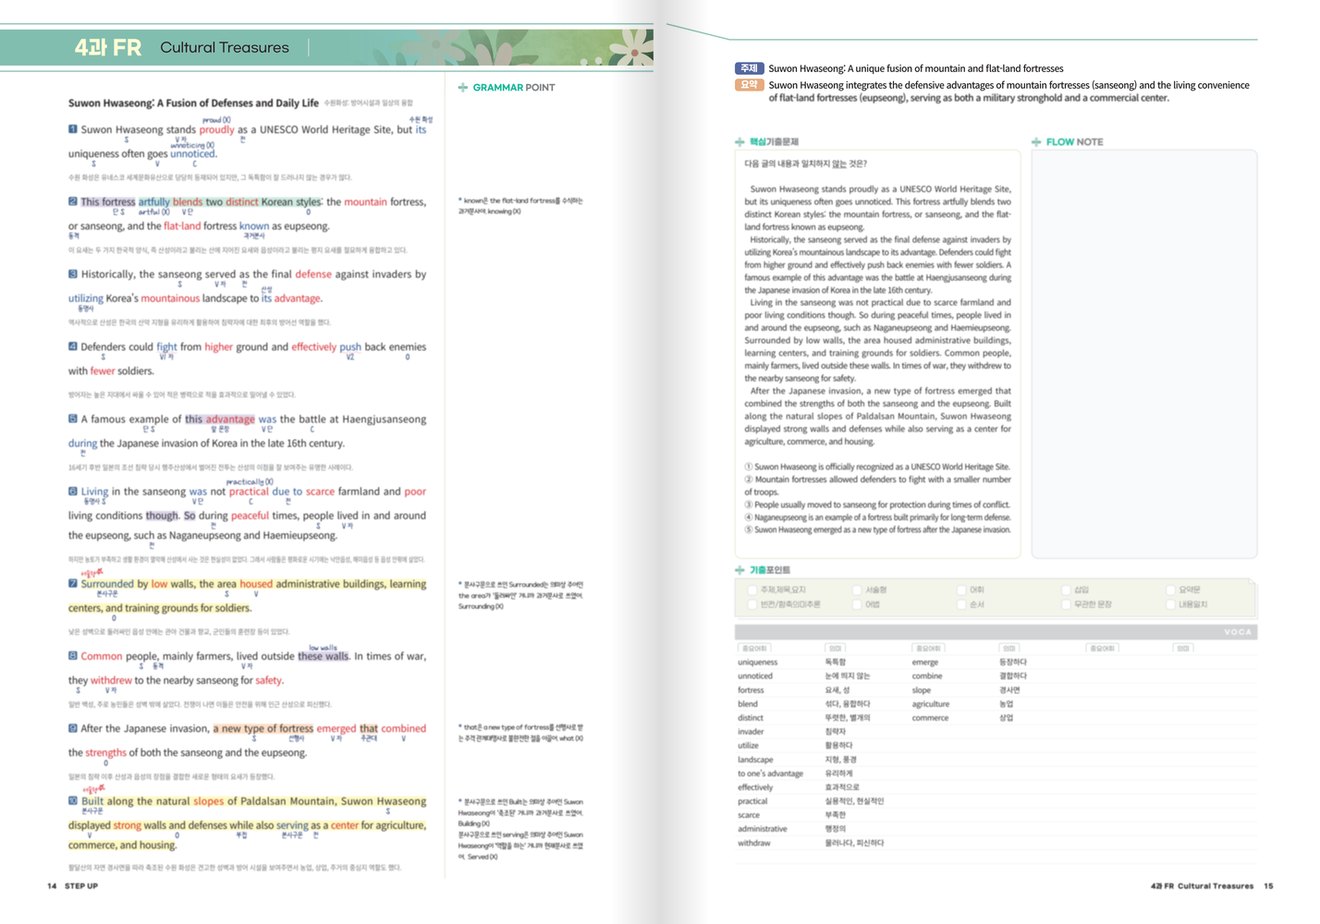Click the plus icon beside FLOW NOTE
This screenshot has width=1320, height=924.
pos(1037,142)
